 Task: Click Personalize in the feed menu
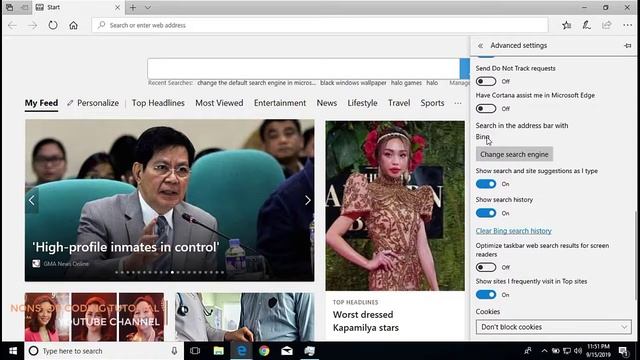coord(93,103)
